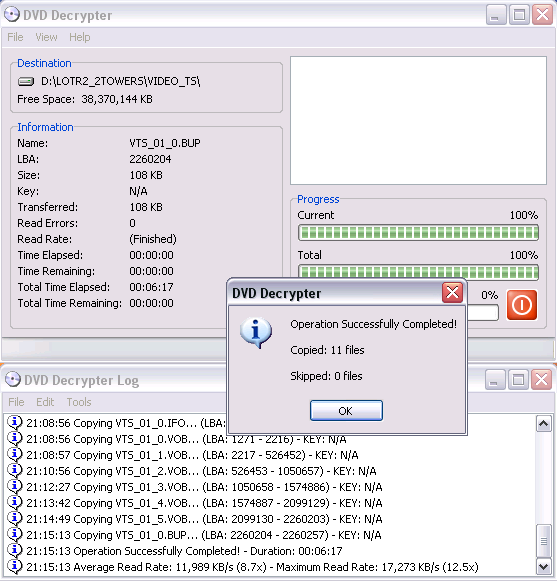Open the Tools menu in Log window
This screenshot has width=557, height=581.
coord(79,402)
